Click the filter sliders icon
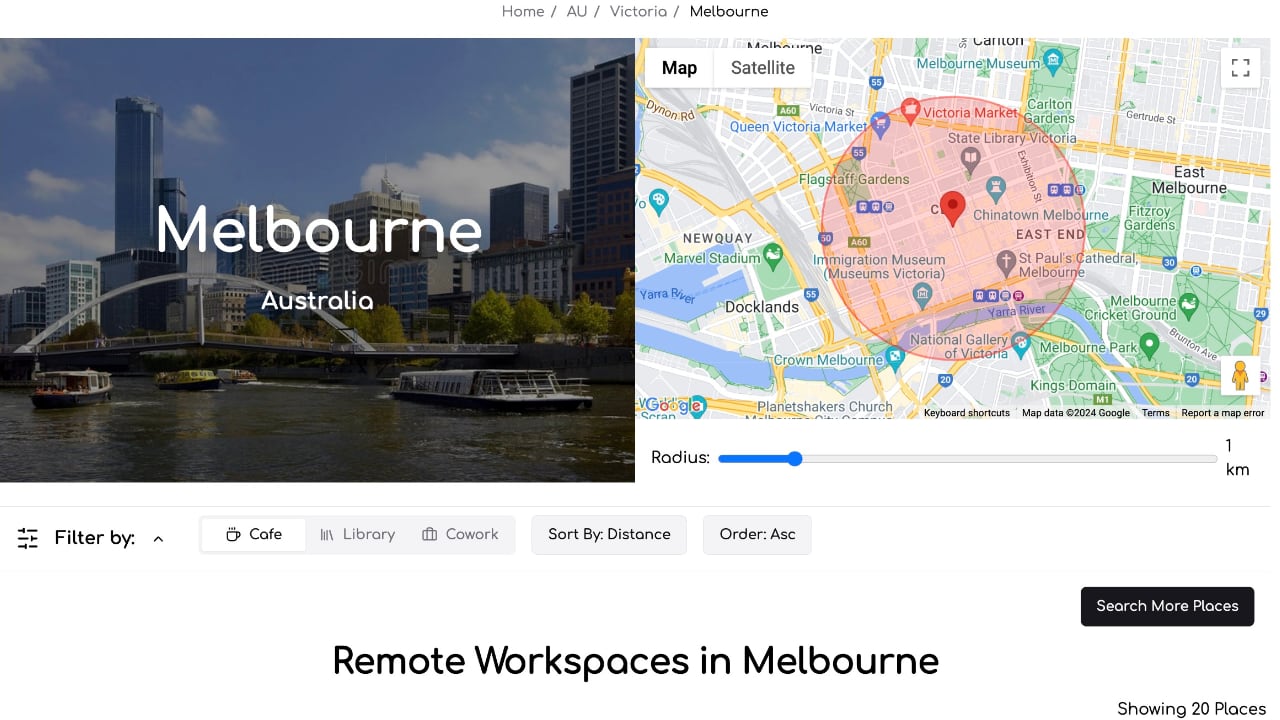 pos(28,538)
